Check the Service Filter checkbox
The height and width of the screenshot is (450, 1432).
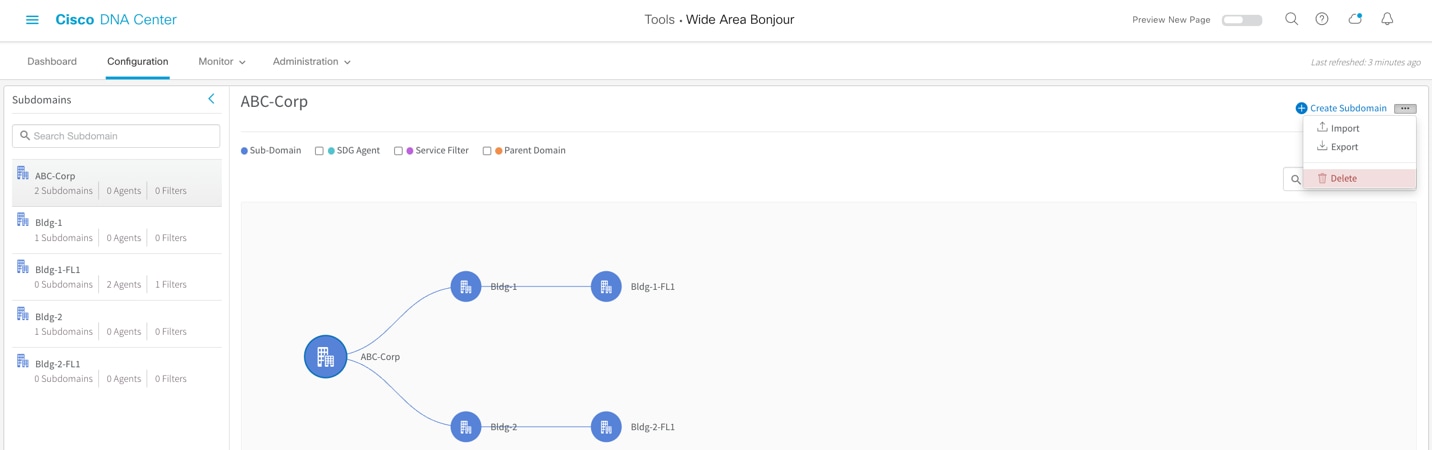pos(398,151)
